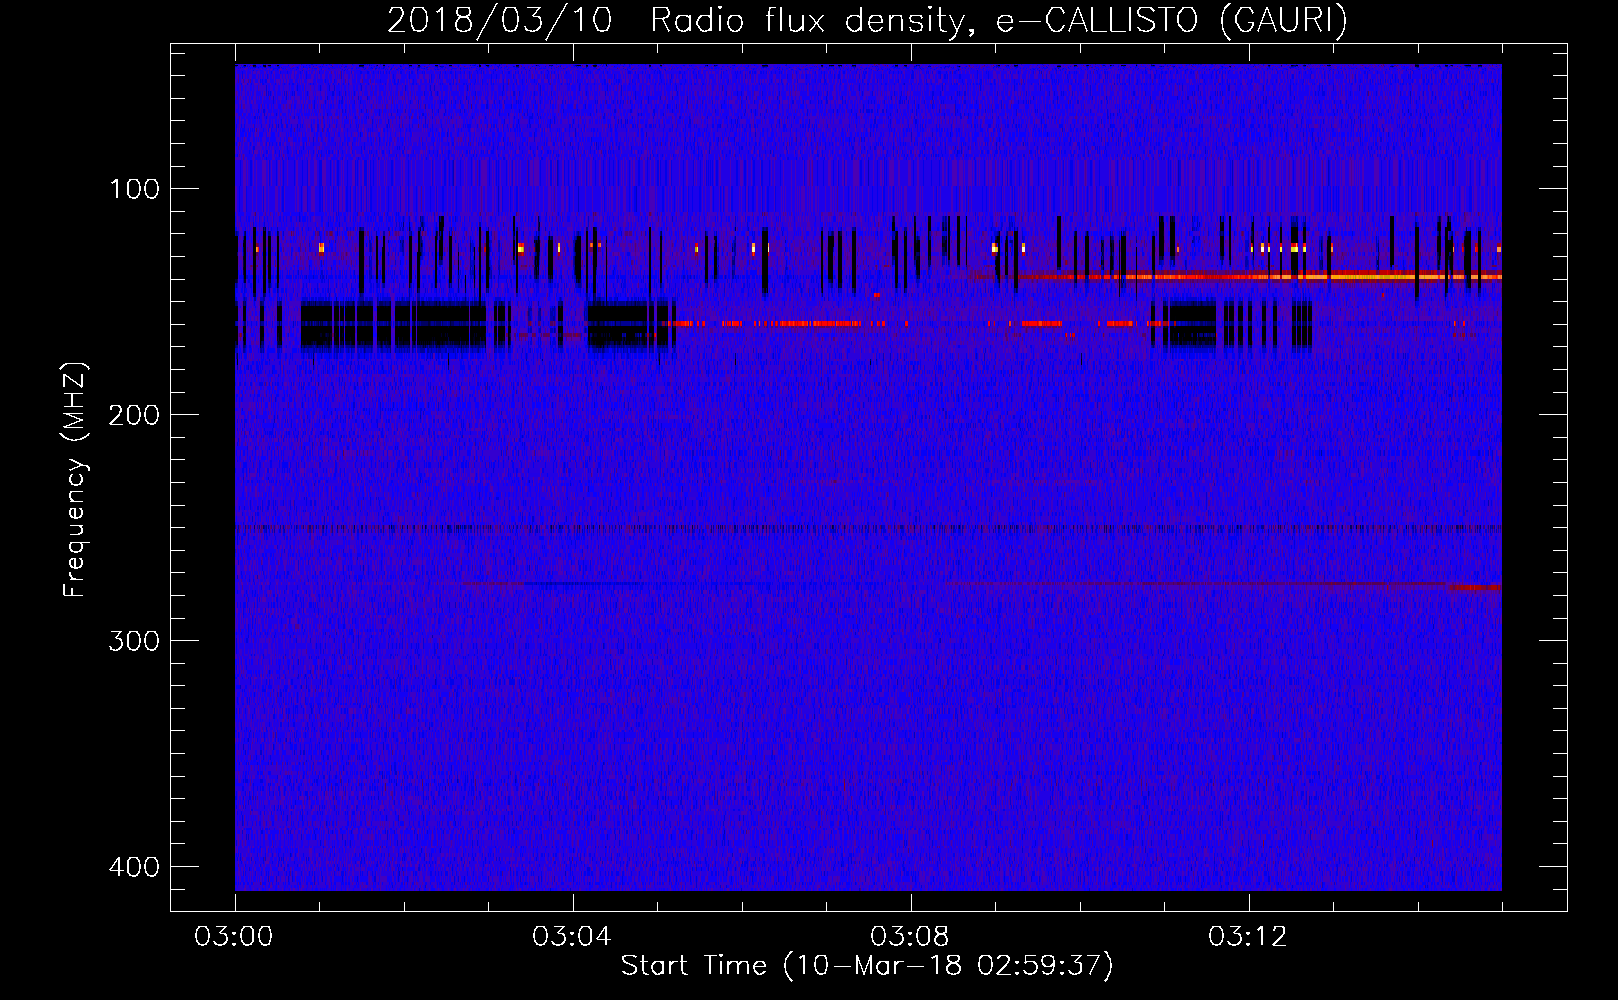1618x1000 pixels.
Task: Click the 'Start Time (10-Mar-18 02:59:37)' label
Action: click(867, 966)
